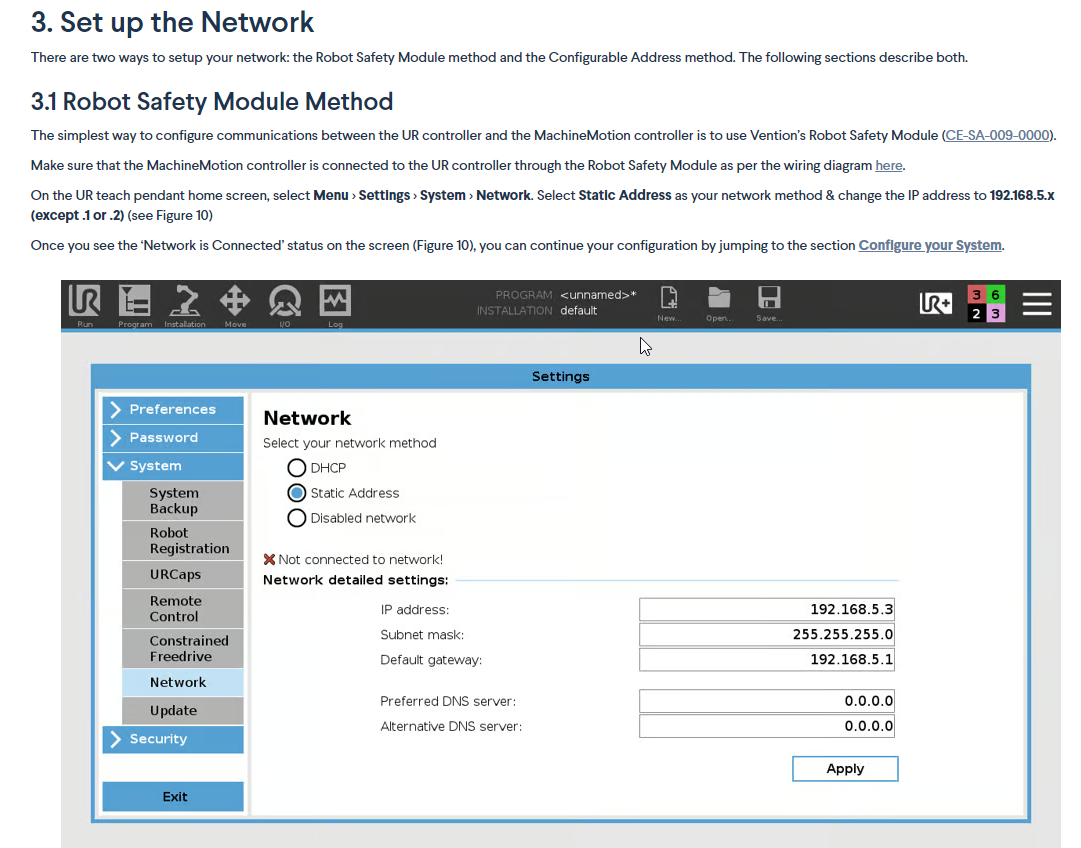The image size is (1081, 848).
Task: Click the Settings dialog title
Action: (560, 376)
